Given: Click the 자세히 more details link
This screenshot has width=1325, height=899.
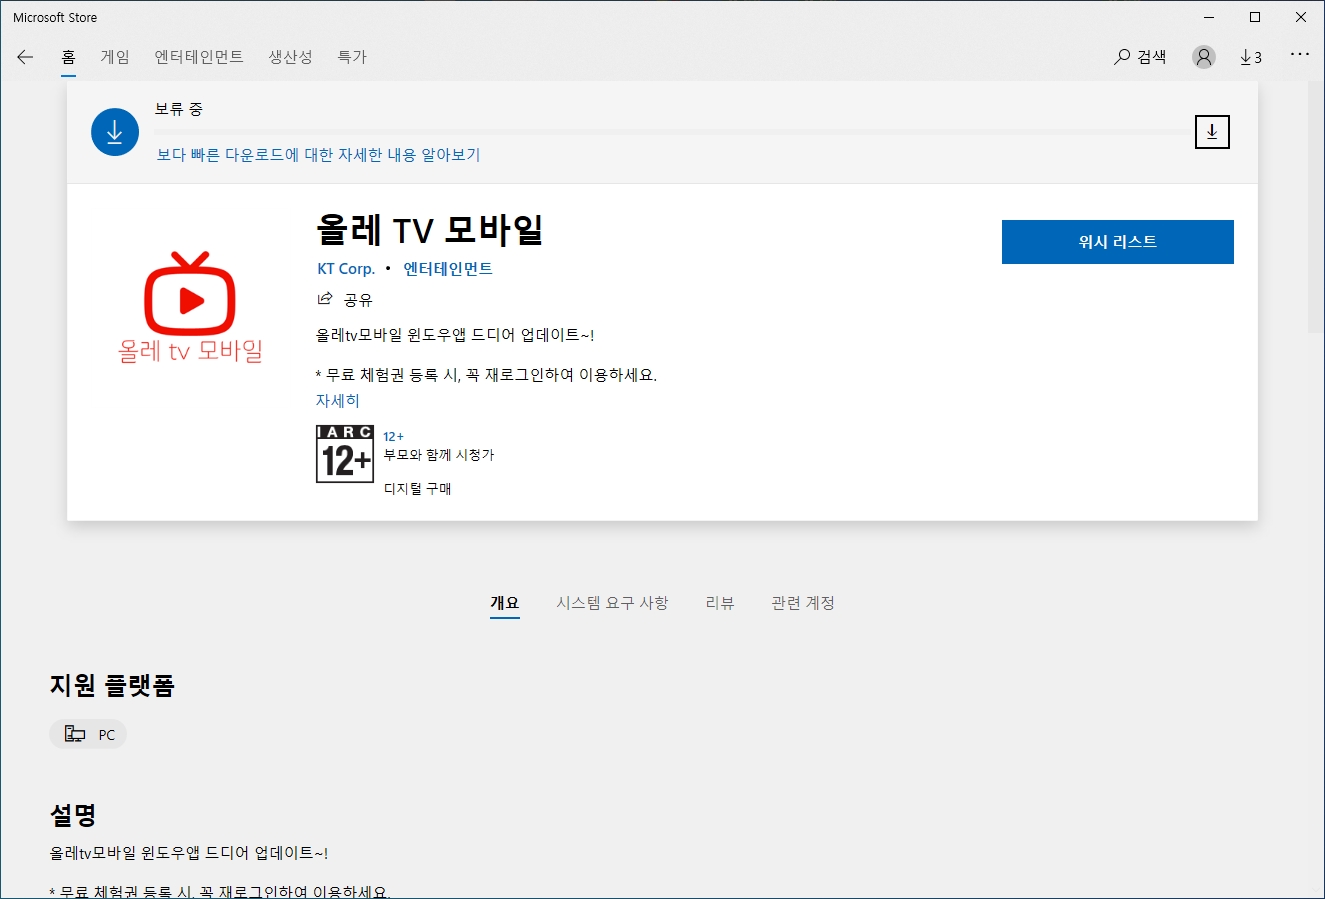Looking at the screenshot, I should (x=338, y=400).
